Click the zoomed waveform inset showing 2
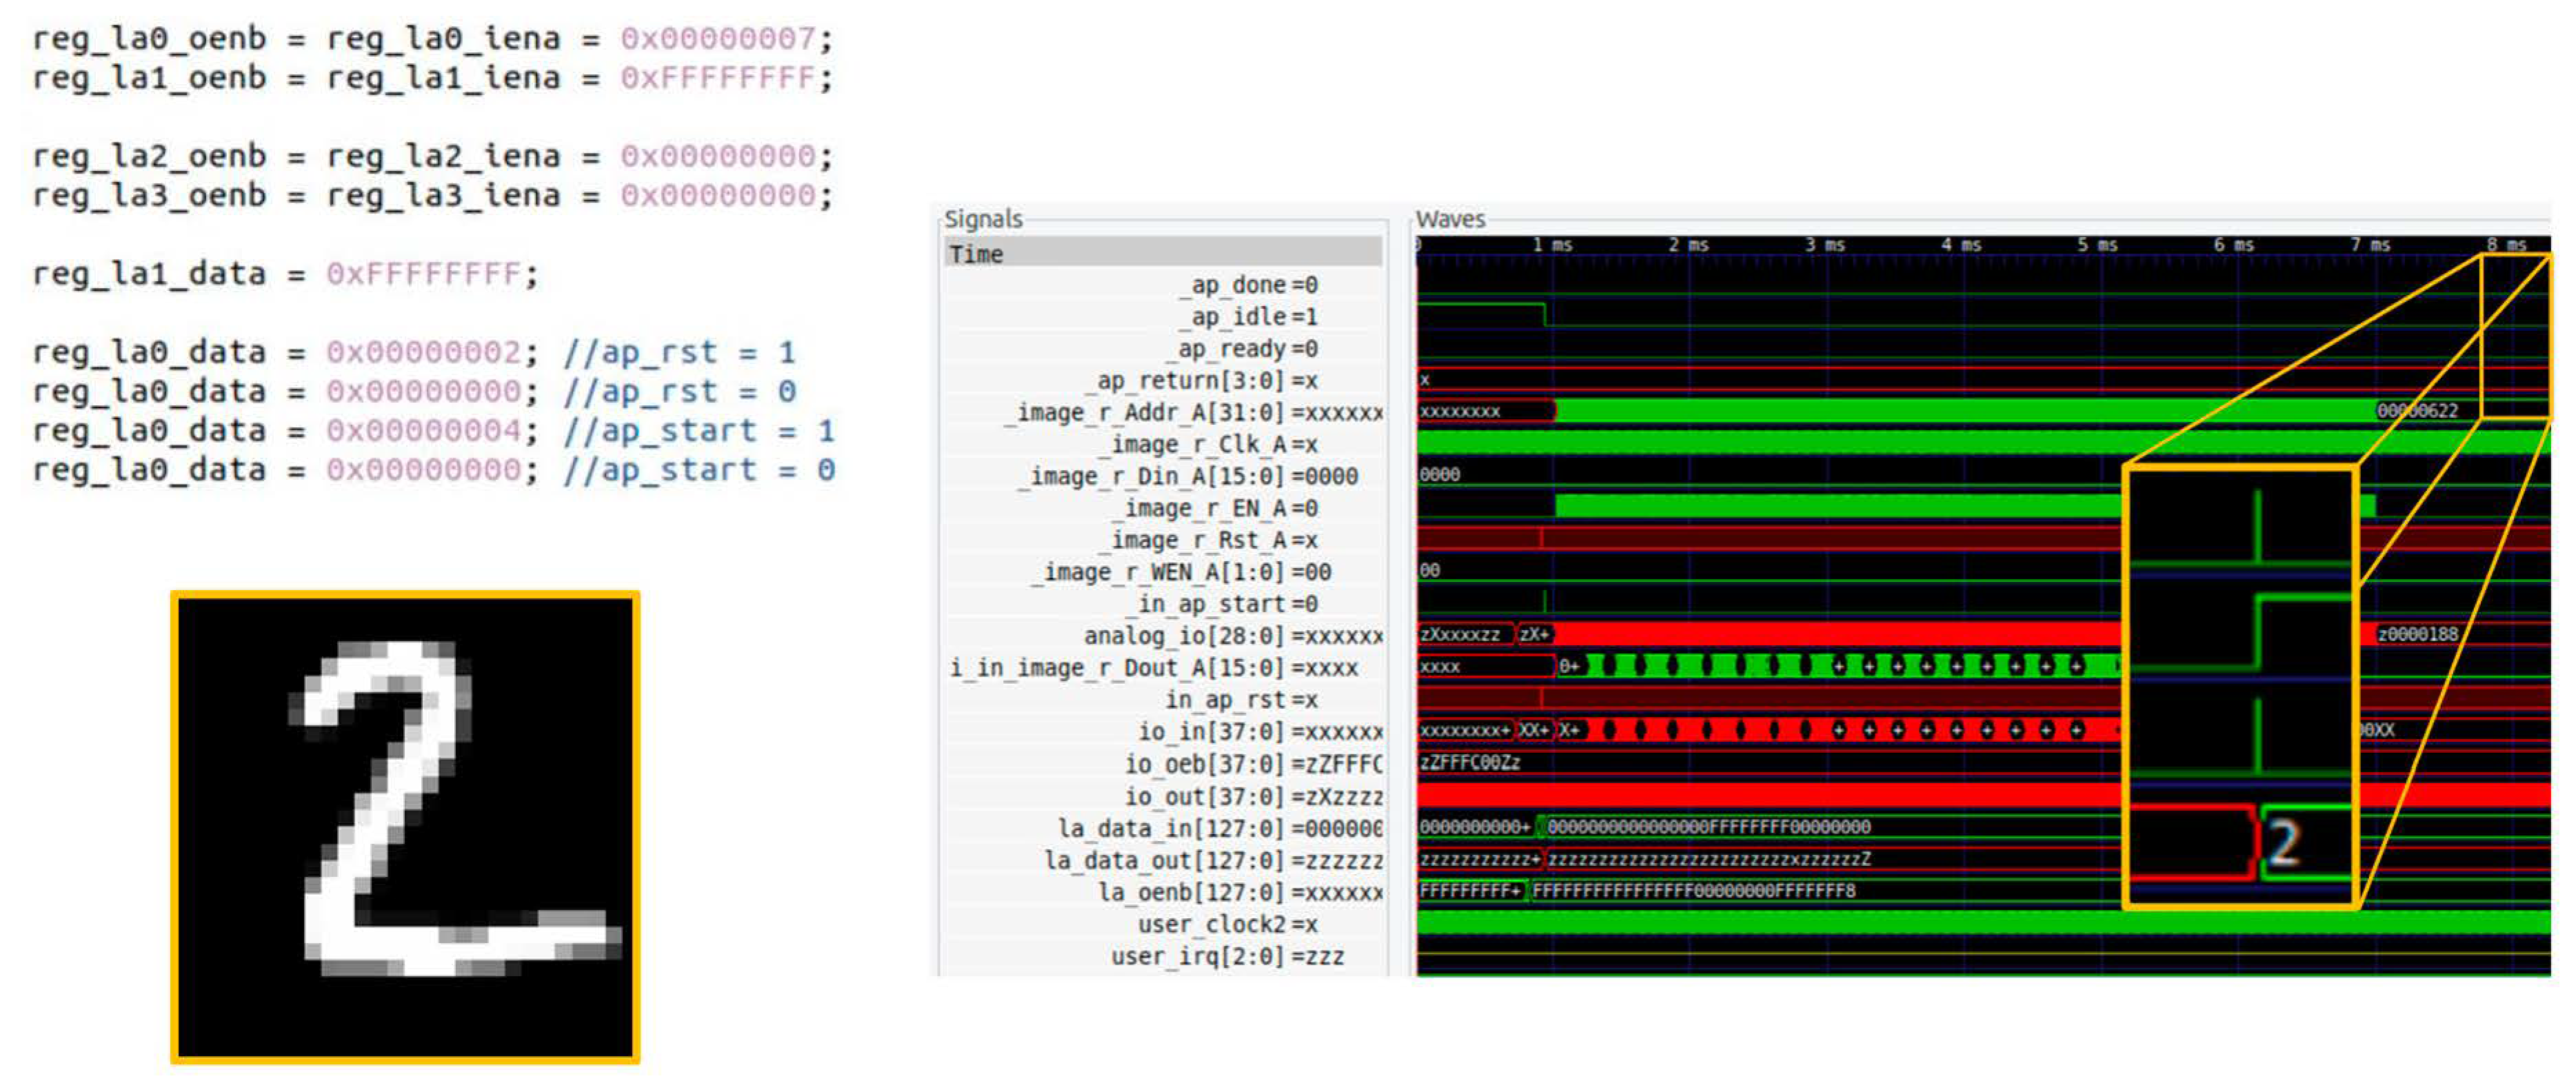 [x=2240, y=686]
